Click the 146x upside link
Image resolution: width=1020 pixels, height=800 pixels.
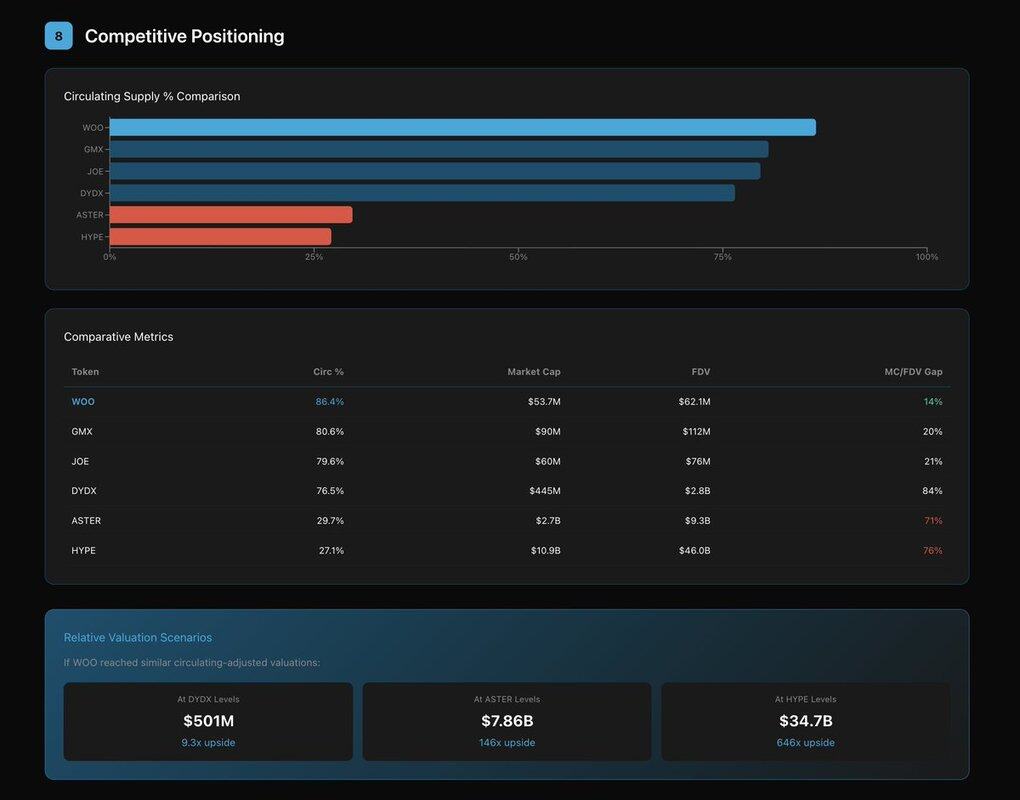(506, 743)
